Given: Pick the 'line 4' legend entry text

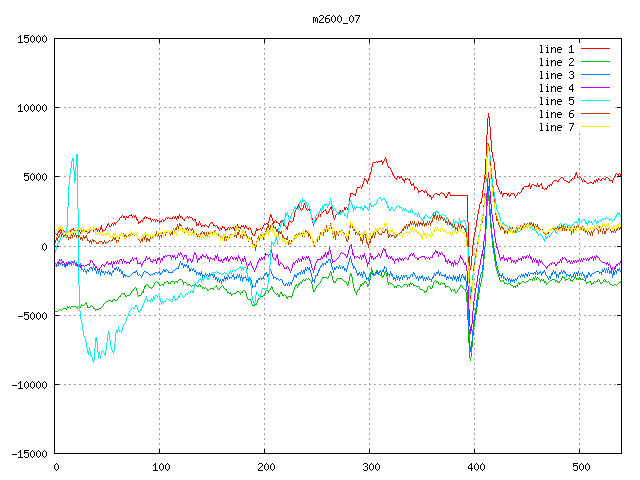Looking at the screenshot, I should (x=557, y=88).
